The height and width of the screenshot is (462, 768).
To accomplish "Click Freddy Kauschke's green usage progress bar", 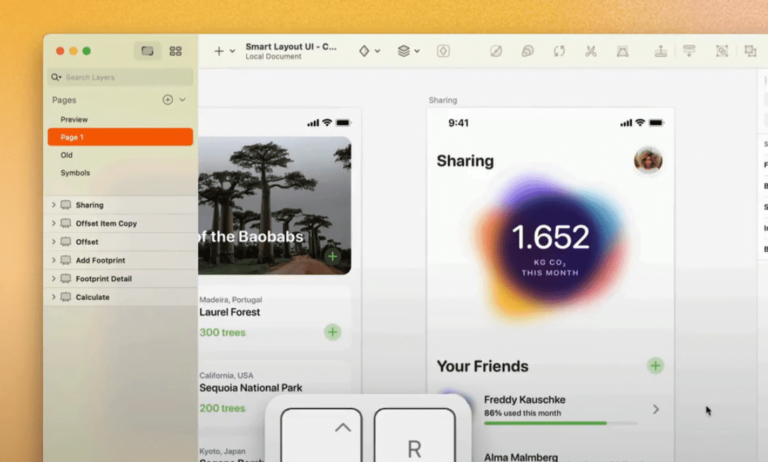I will (545, 423).
